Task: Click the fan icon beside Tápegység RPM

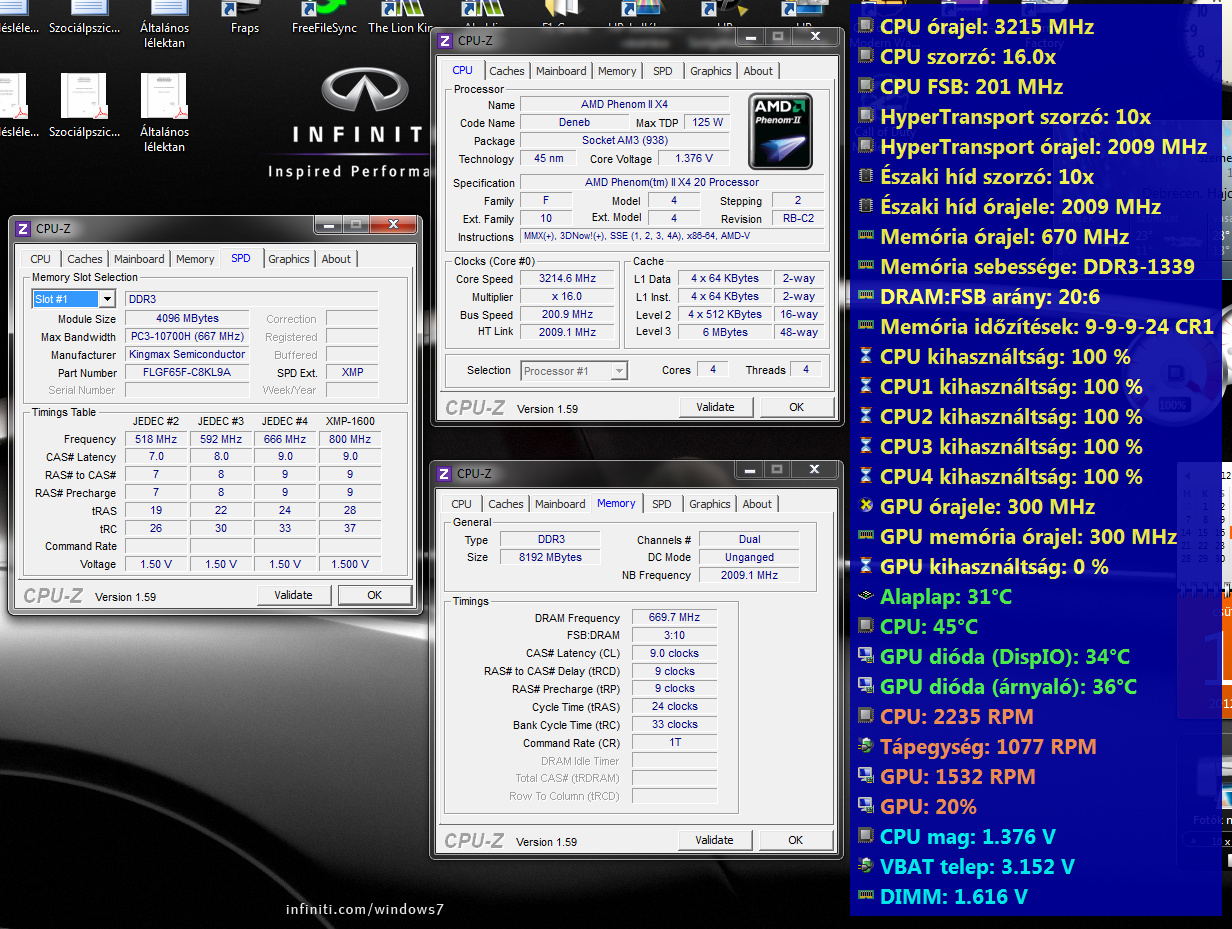Action: tap(865, 746)
